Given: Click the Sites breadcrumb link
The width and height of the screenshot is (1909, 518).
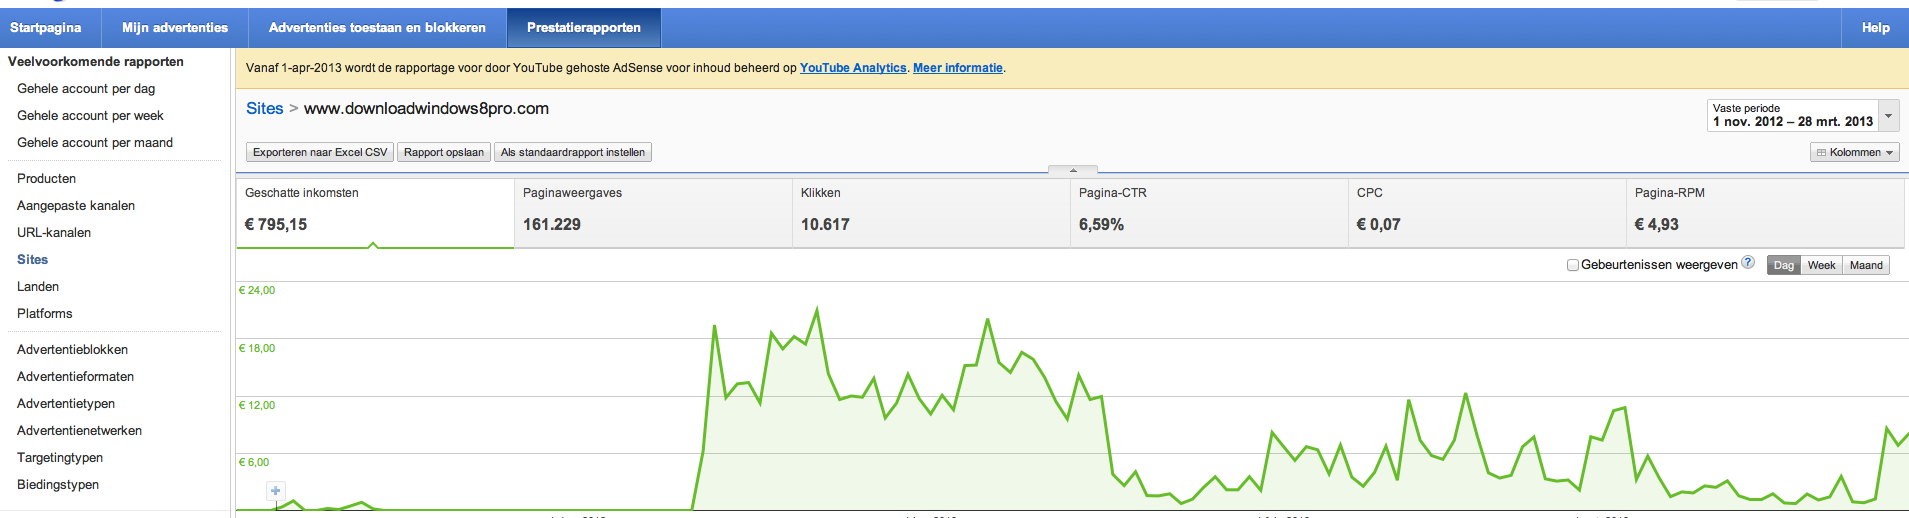Looking at the screenshot, I should click(265, 108).
